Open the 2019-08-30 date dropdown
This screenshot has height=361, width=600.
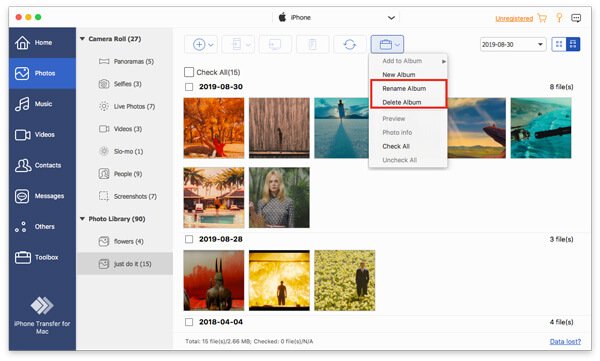tap(513, 44)
